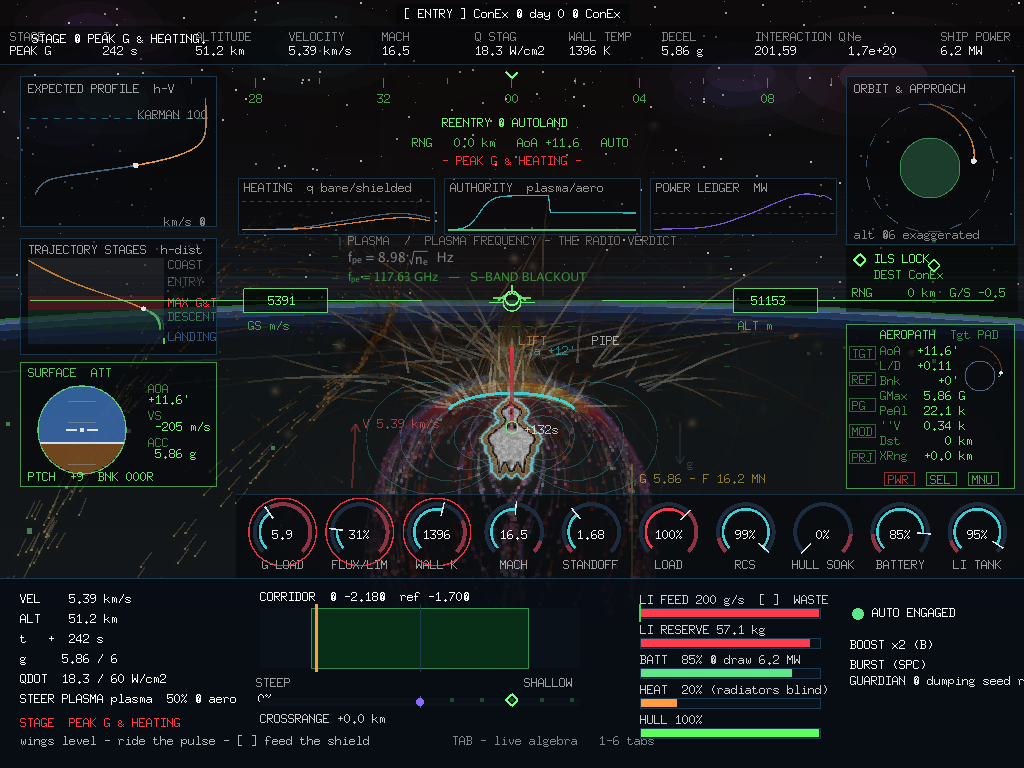Click the FLUX/LIM gauge showing 31%
Viewport: 1024px width, 768px height.
pyautogui.click(x=359, y=533)
